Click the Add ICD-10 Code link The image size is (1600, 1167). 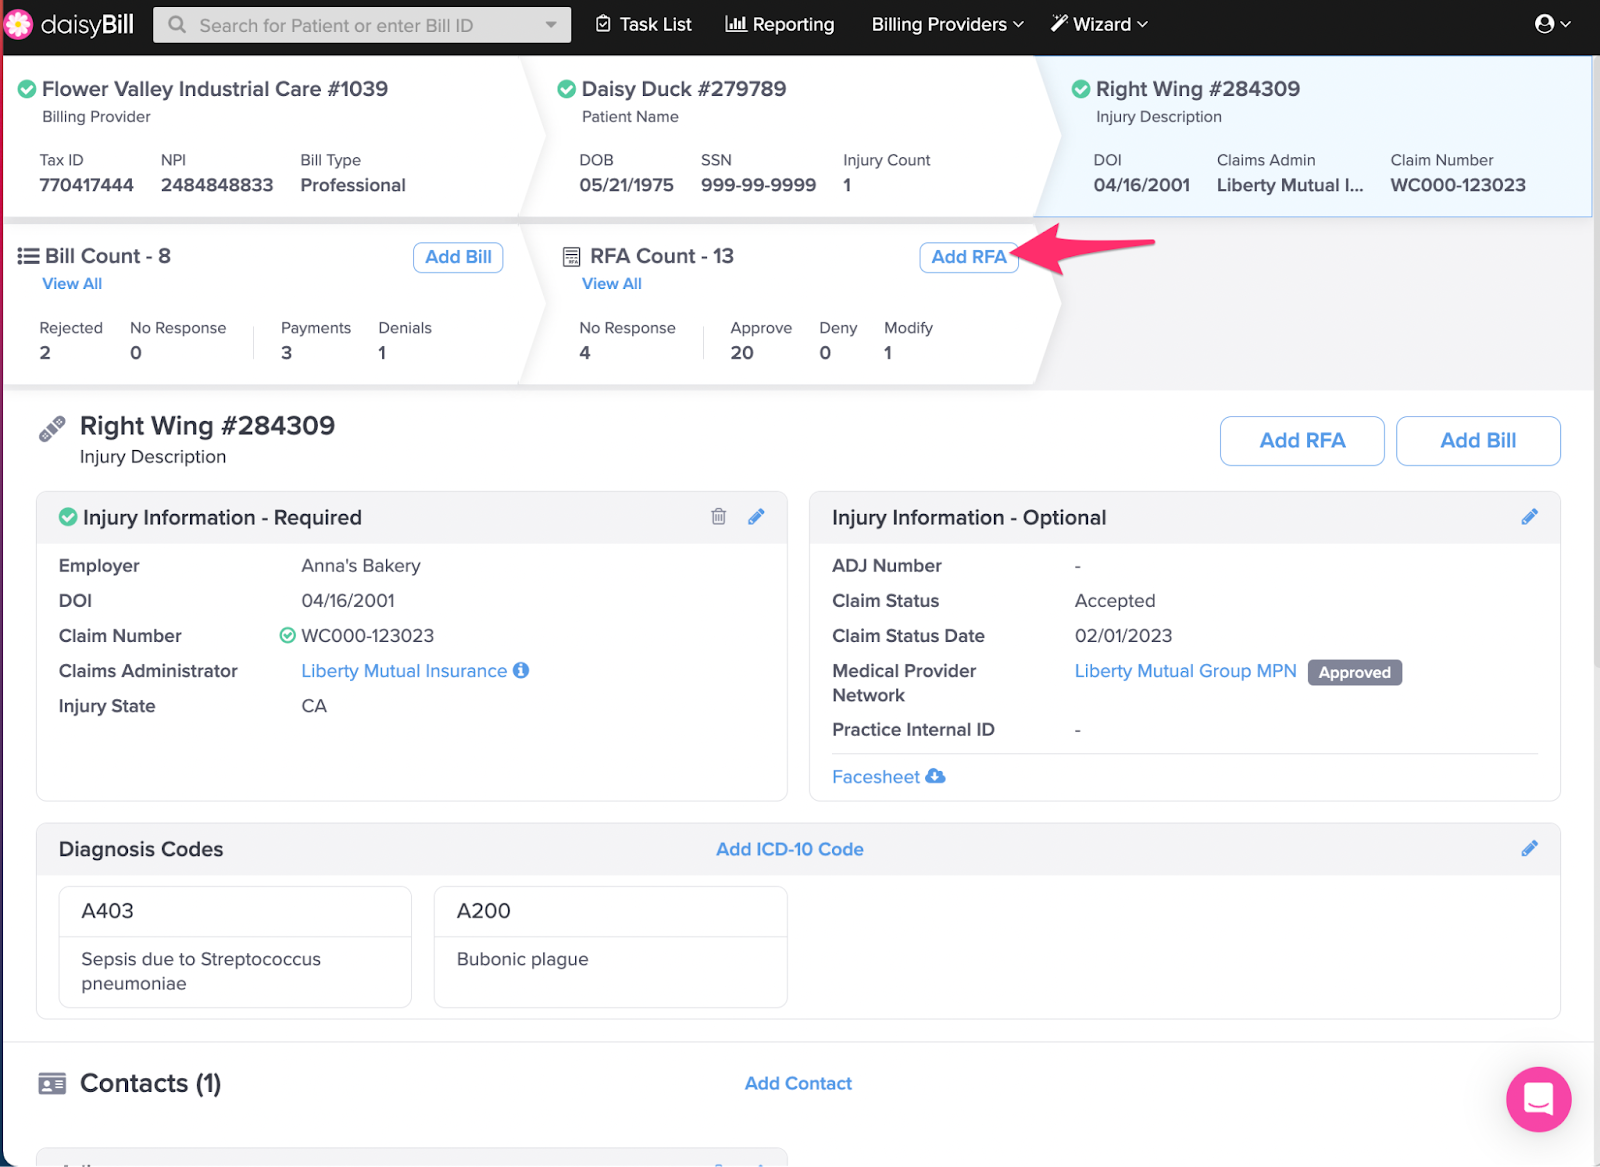[x=789, y=849]
